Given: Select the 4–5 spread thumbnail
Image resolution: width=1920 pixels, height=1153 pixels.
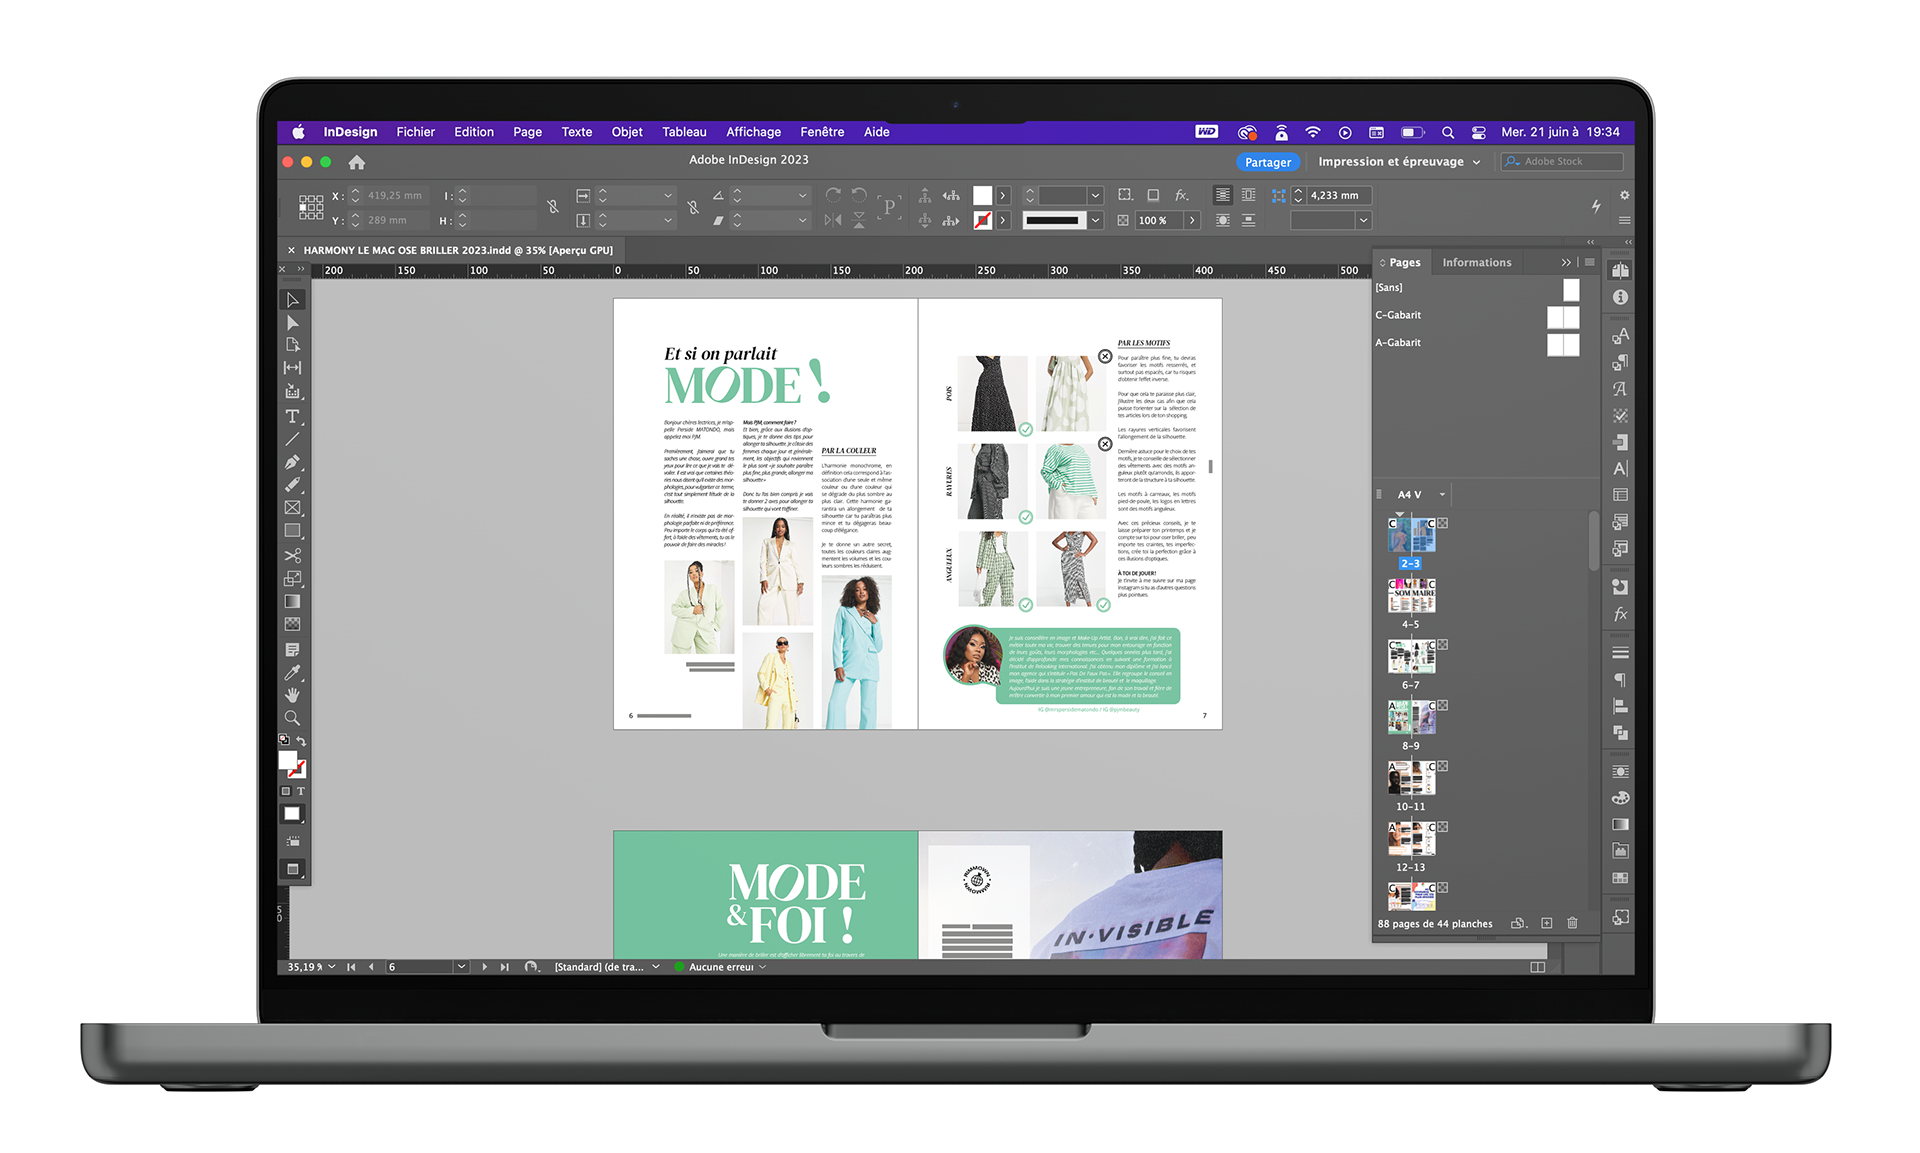Looking at the screenshot, I should [x=1411, y=596].
